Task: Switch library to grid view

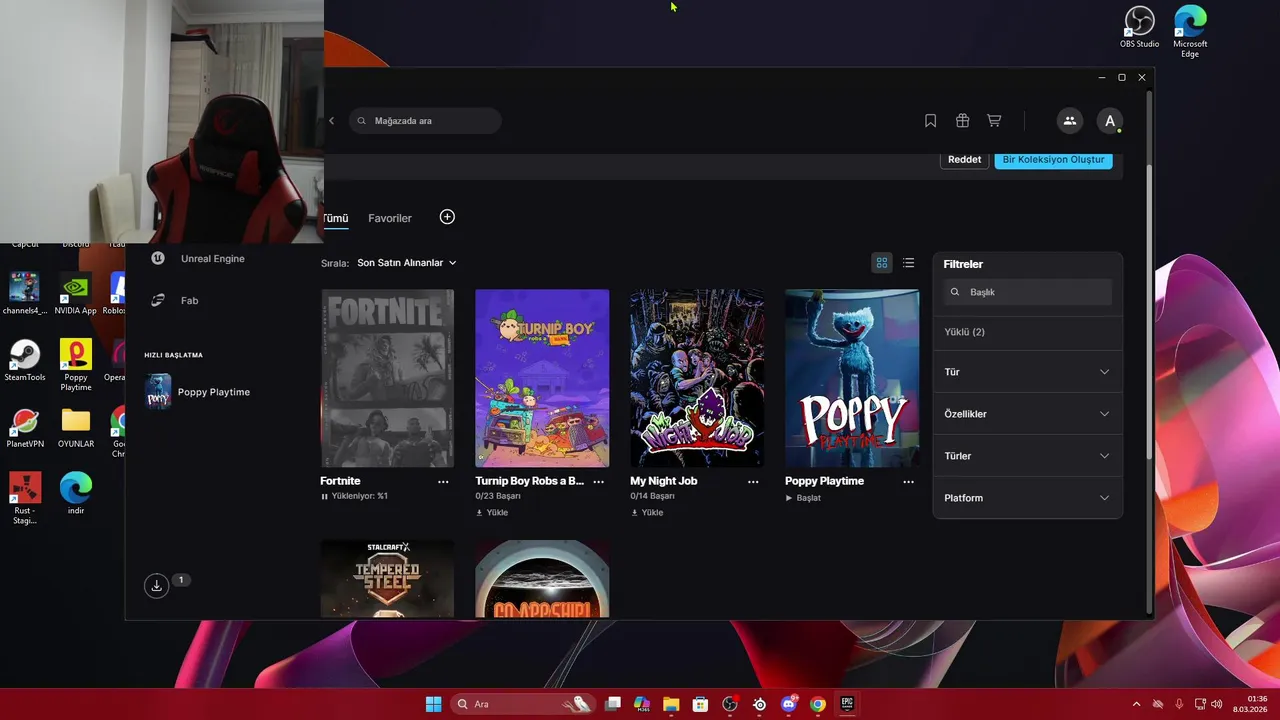Action: (882, 263)
